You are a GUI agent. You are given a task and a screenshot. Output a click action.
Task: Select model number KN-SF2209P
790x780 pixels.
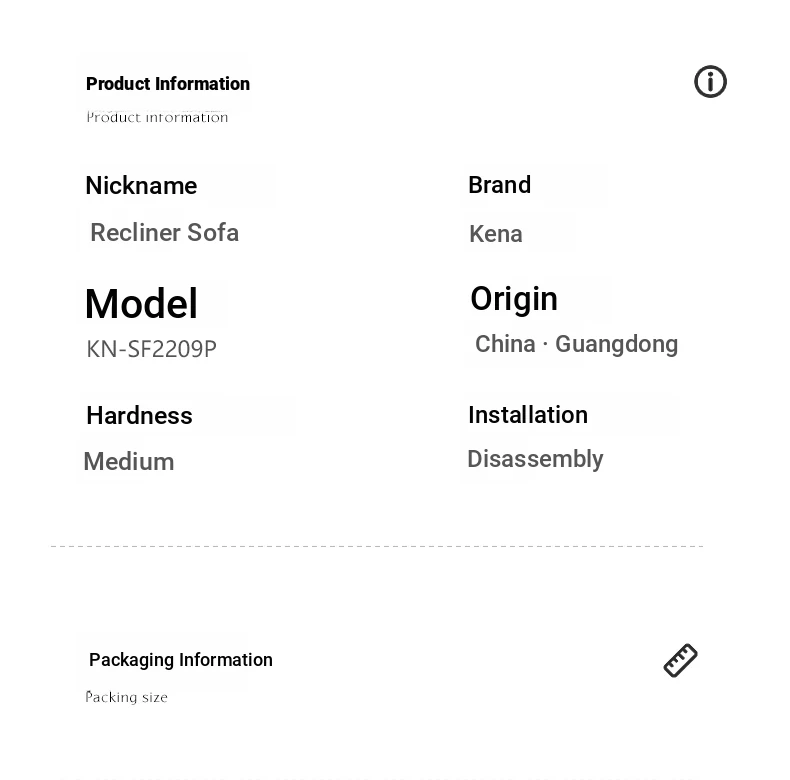[151, 349]
